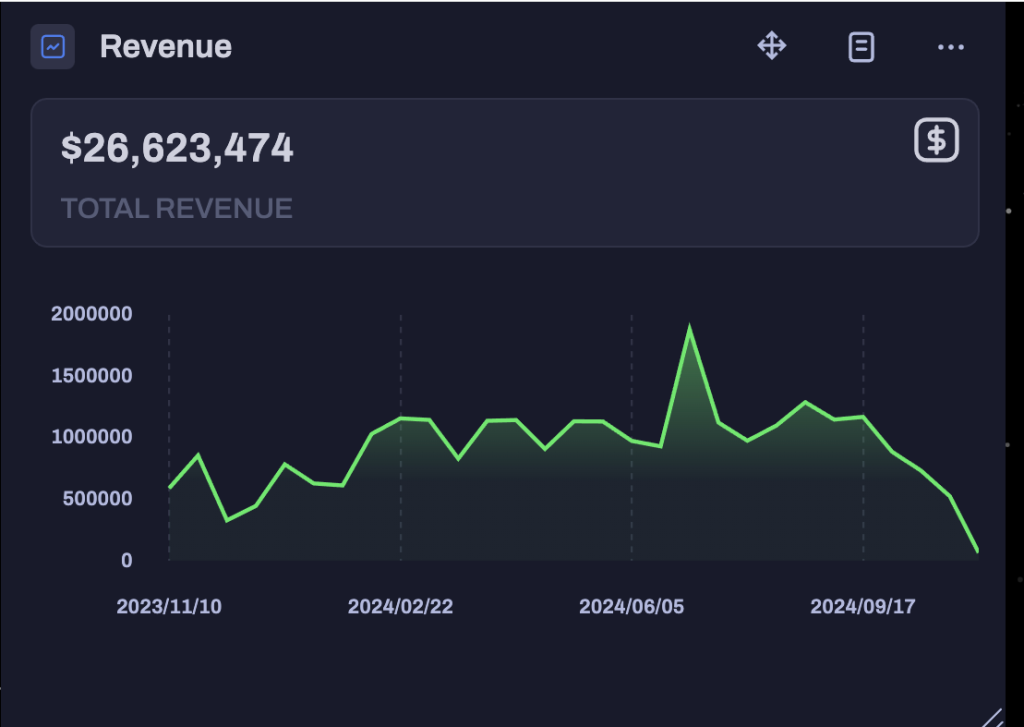This screenshot has height=727, width=1024.
Task: Click the line chart icon beside Revenue
Action: 52,47
